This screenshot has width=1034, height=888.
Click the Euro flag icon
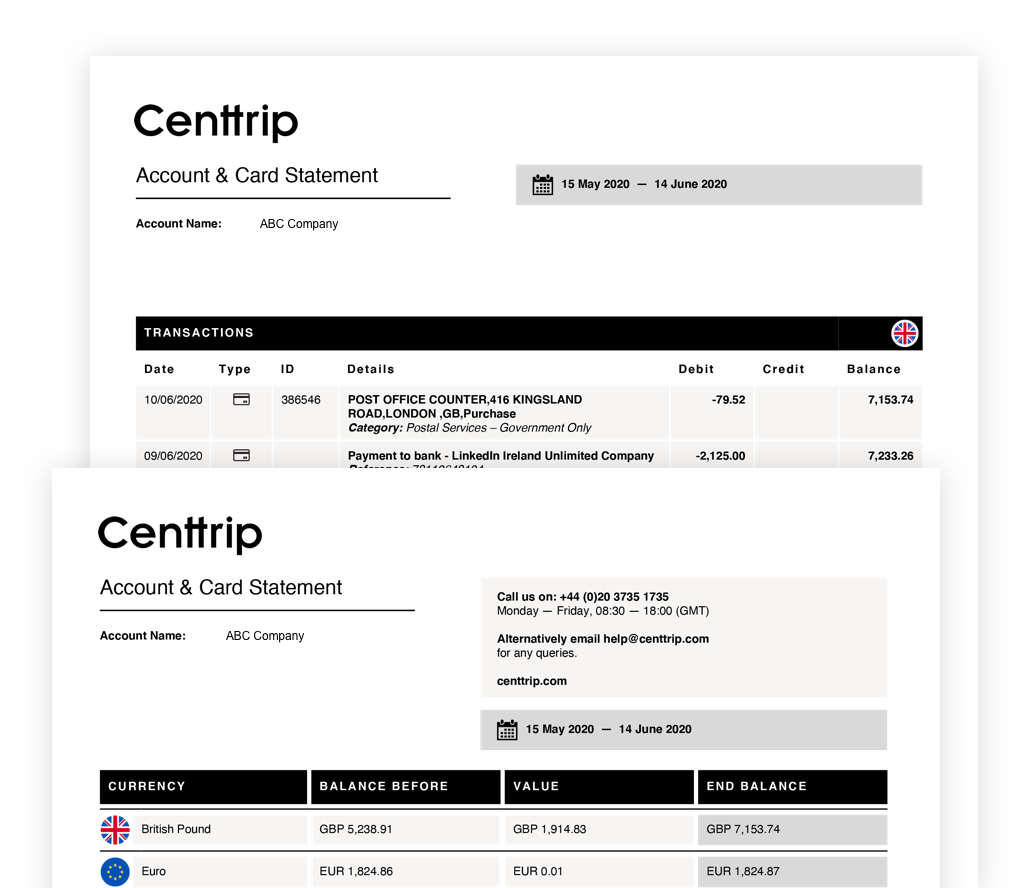(116, 871)
